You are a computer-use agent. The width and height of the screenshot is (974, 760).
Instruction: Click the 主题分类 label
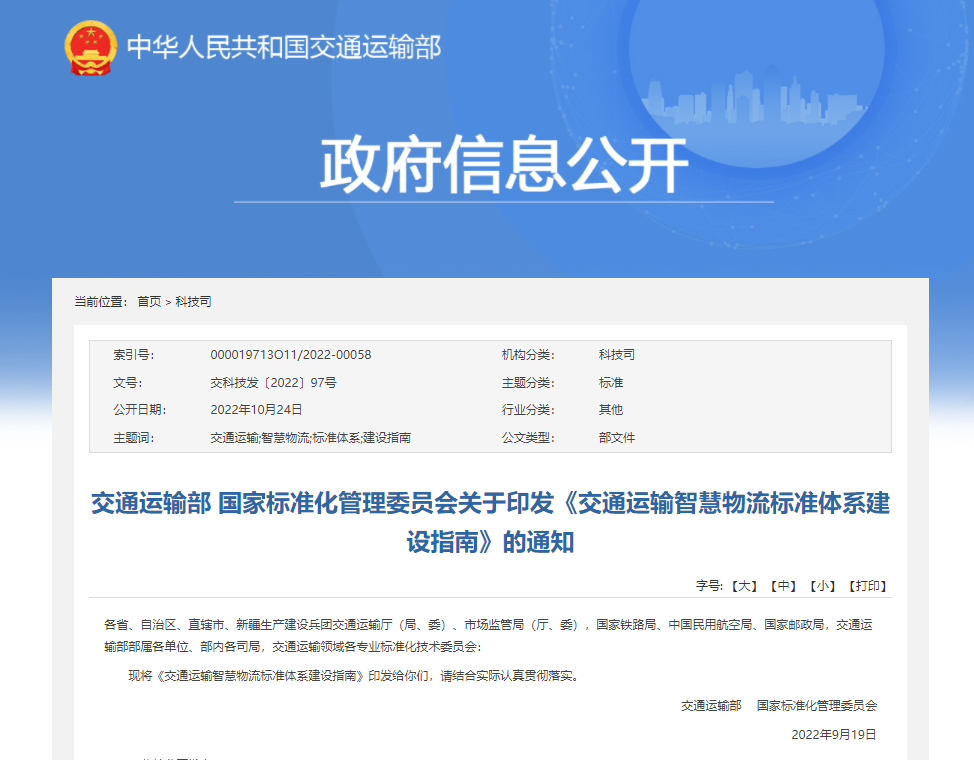coord(528,383)
